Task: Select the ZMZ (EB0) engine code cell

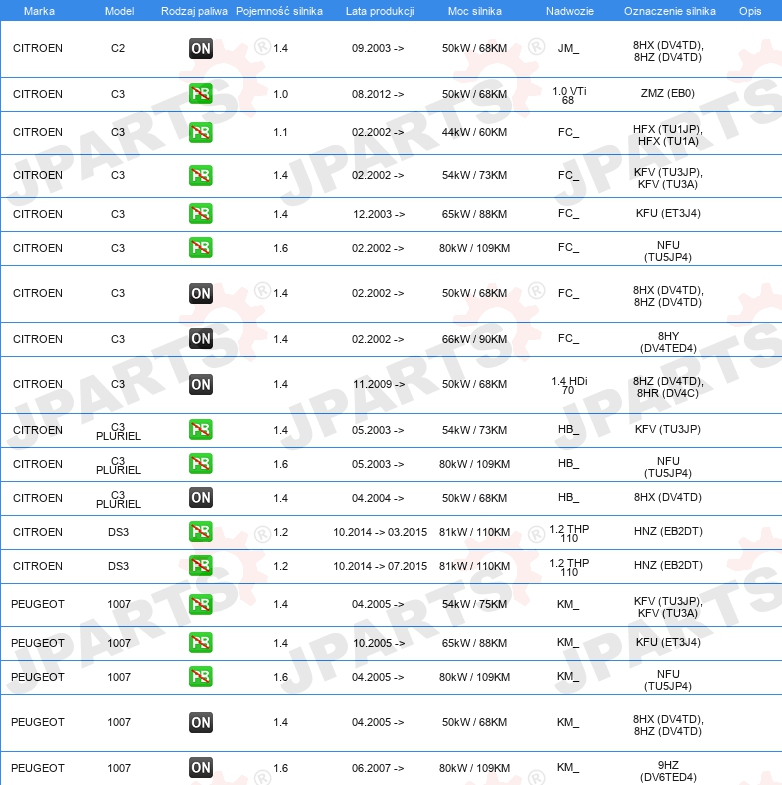Action: (x=668, y=93)
